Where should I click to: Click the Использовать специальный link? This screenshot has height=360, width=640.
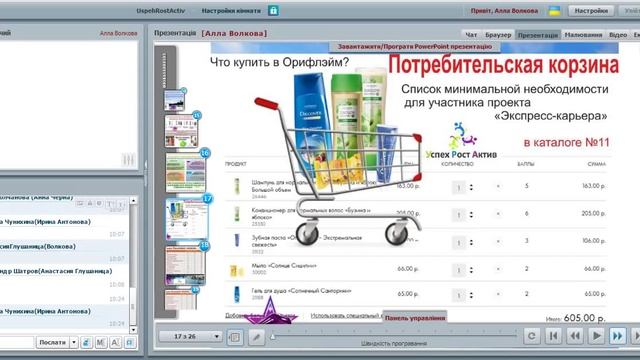pos(346,316)
